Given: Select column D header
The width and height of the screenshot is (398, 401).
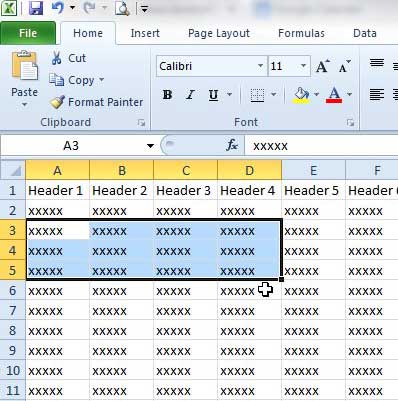Looking at the screenshot, I should (x=249, y=170).
